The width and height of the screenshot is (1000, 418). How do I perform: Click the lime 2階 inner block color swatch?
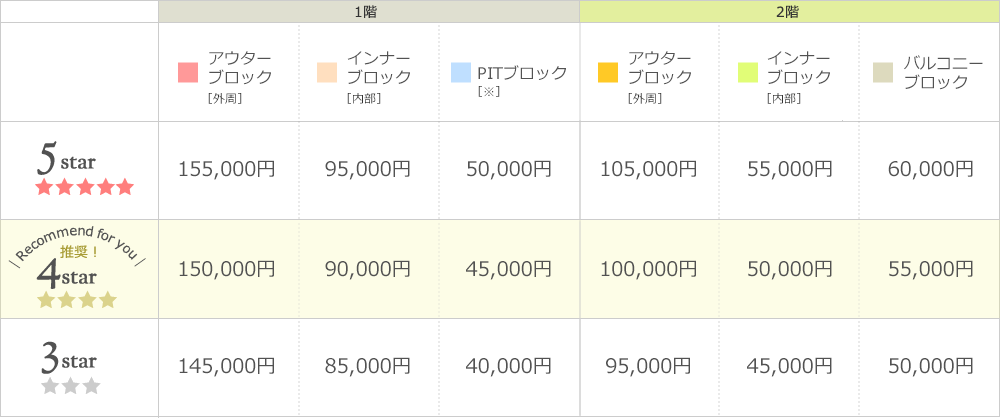coord(748,73)
